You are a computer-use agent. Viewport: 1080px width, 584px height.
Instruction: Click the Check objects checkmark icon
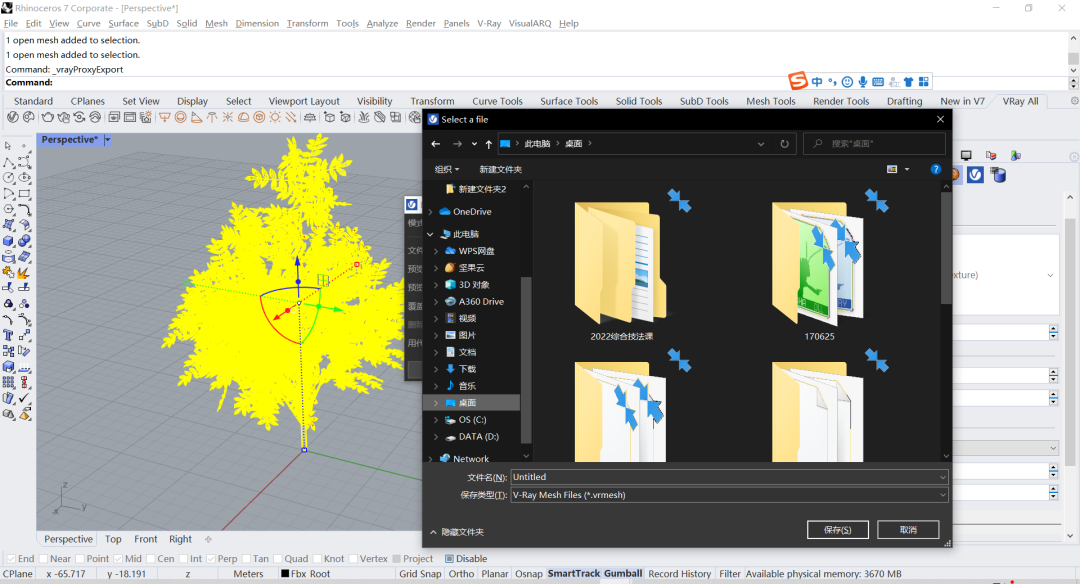24,396
